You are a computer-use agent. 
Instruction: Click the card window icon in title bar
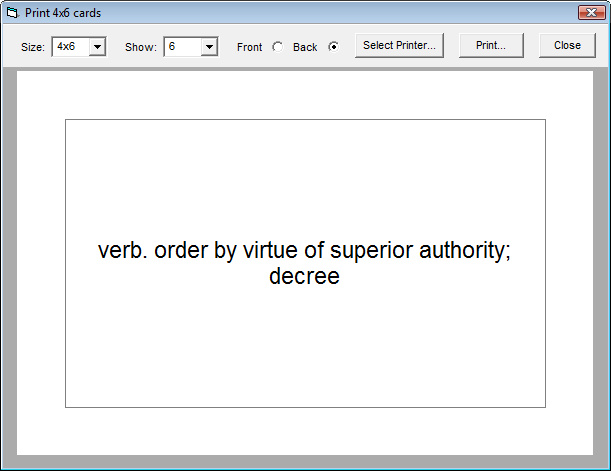[x=12, y=13]
